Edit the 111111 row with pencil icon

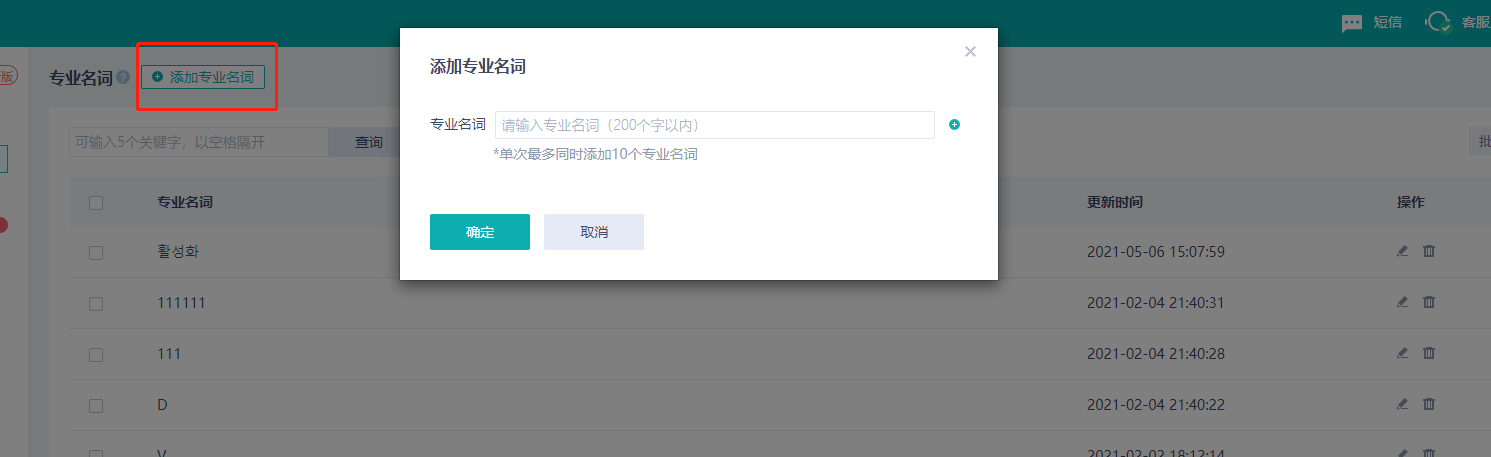1402,302
